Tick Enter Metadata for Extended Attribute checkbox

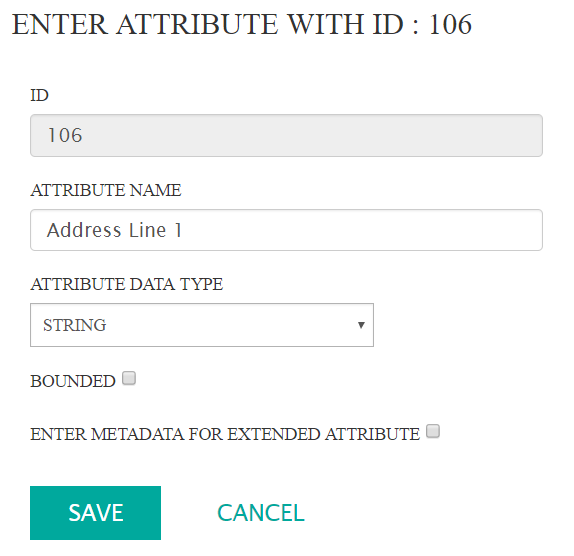(x=433, y=431)
